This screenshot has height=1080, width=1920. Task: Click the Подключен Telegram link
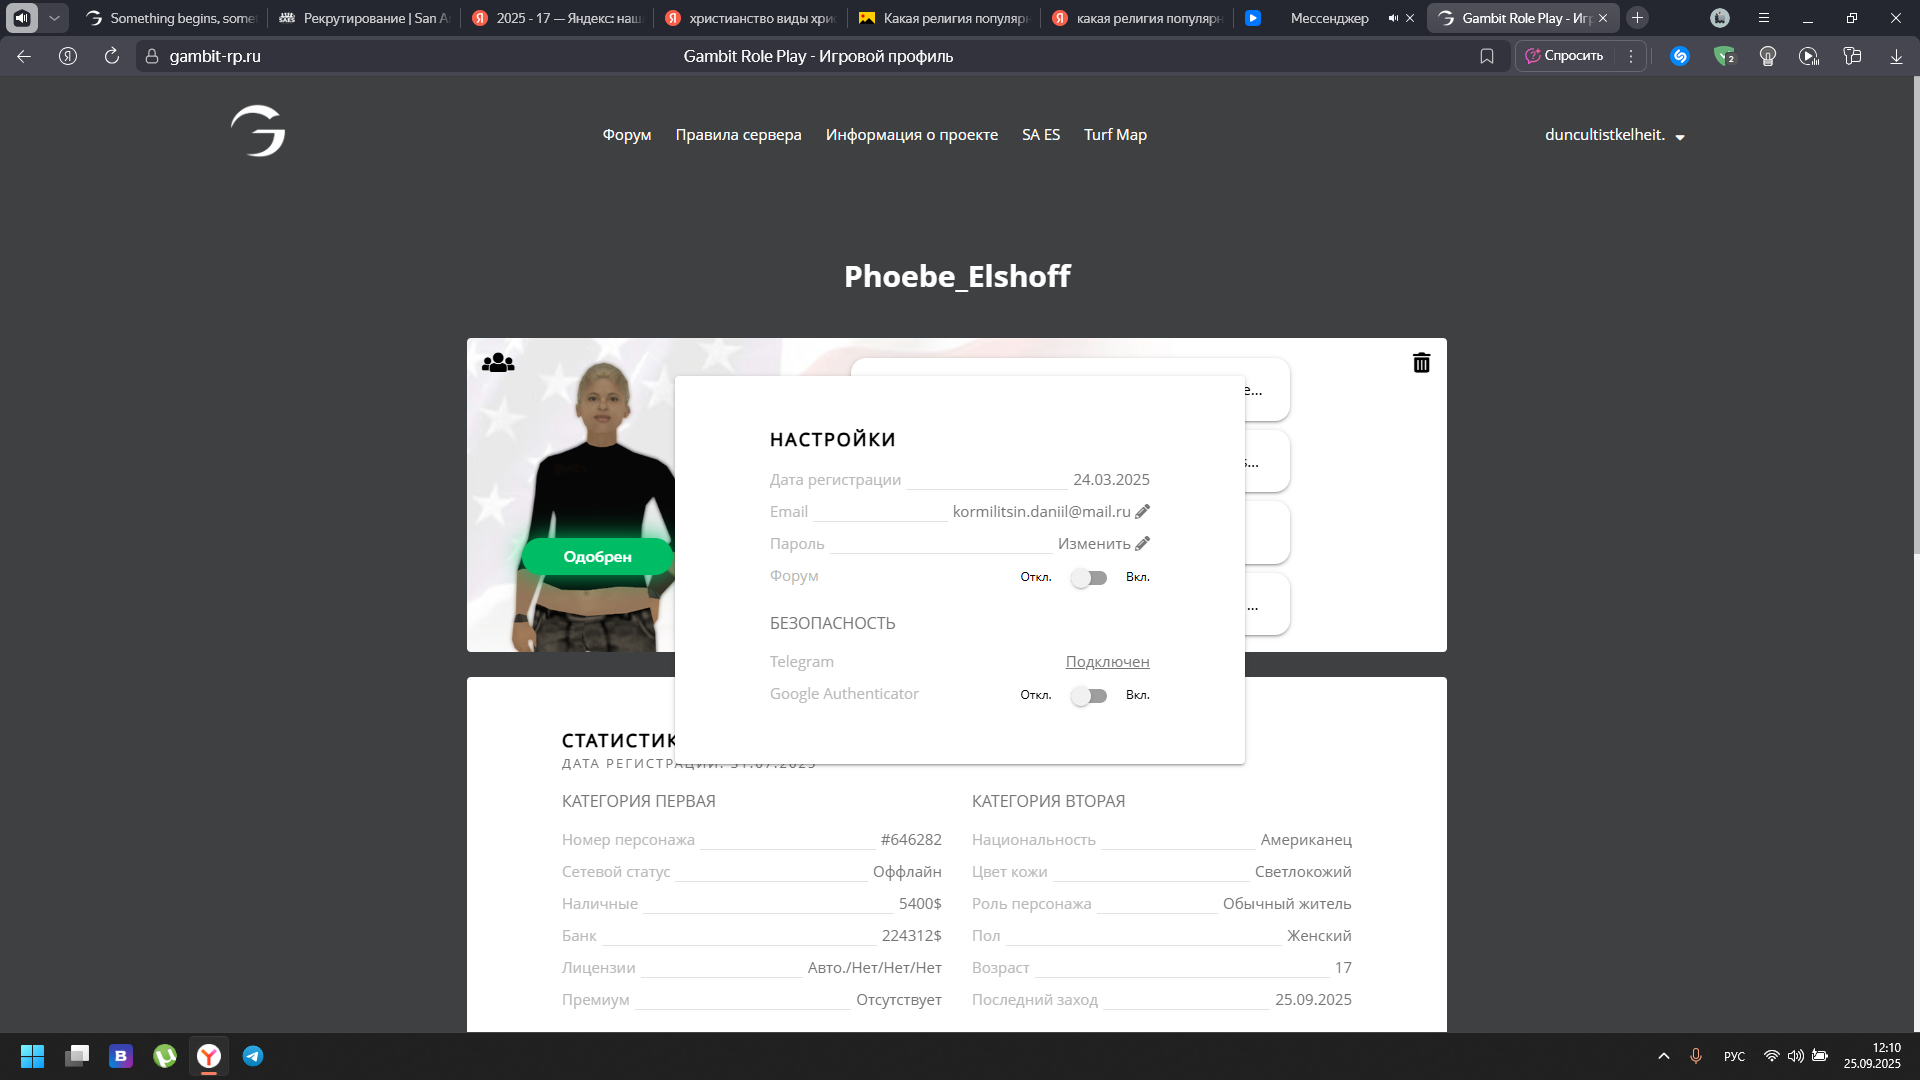click(1107, 662)
